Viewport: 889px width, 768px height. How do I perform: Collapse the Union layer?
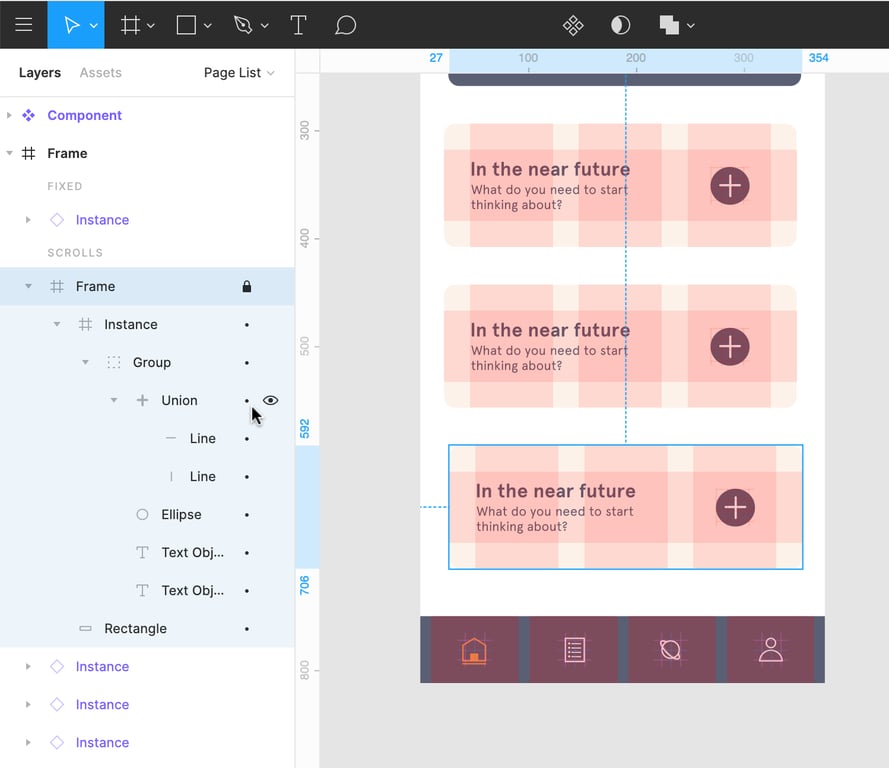[x=114, y=400]
